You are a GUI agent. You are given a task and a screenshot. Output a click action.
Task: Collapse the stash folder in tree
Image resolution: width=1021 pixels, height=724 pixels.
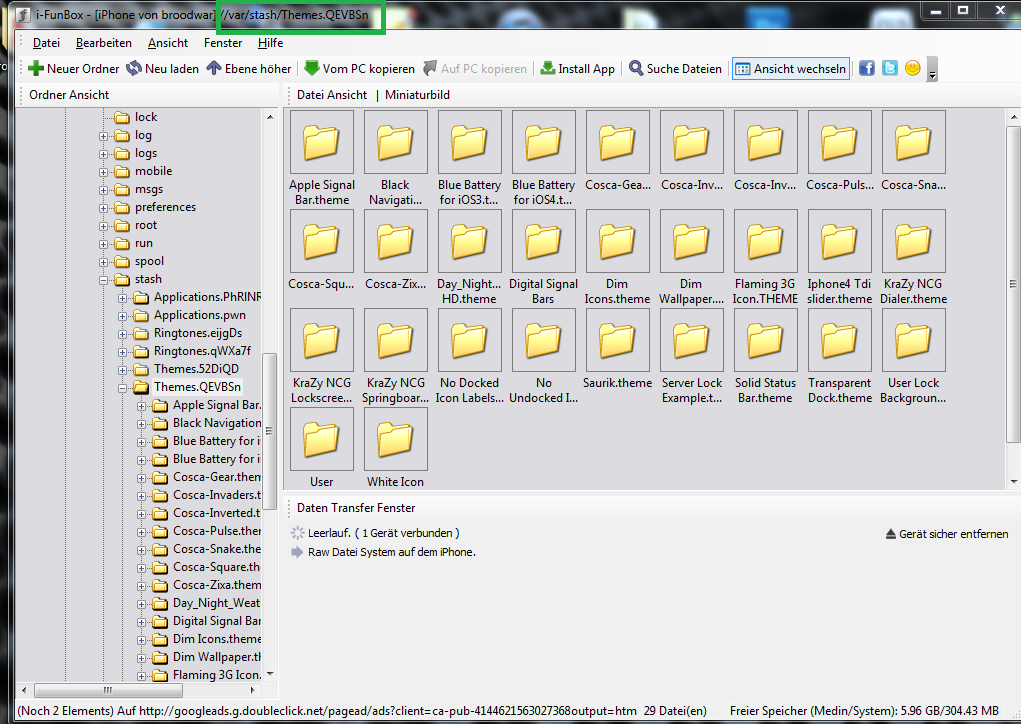click(x=104, y=280)
